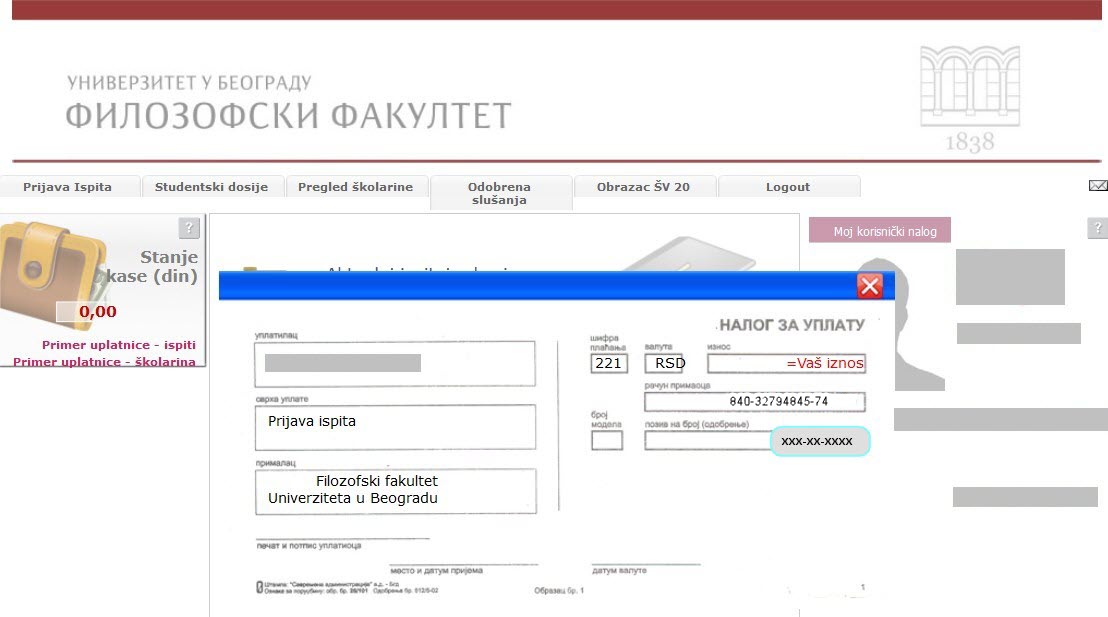Click the =Vaš iznos amount field

click(786, 363)
